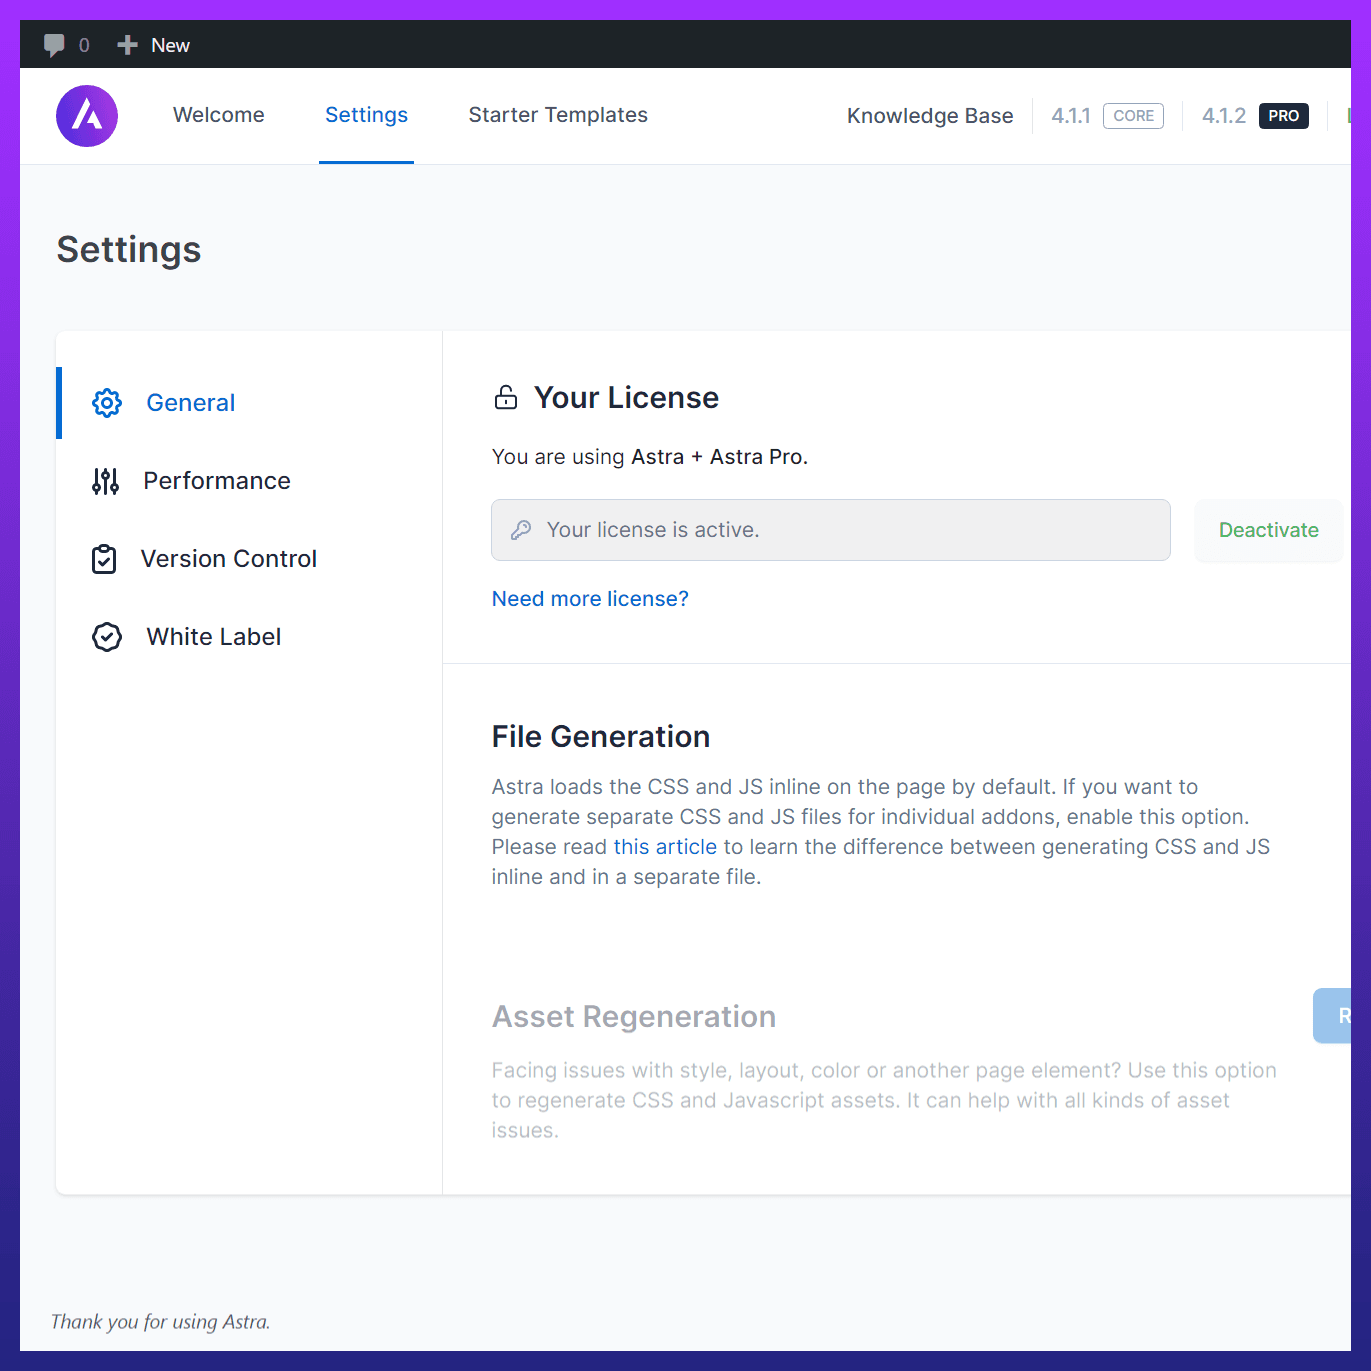Screen dimensions: 1371x1371
Task: Click the 'File Generation' heading
Action: (x=601, y=737)
